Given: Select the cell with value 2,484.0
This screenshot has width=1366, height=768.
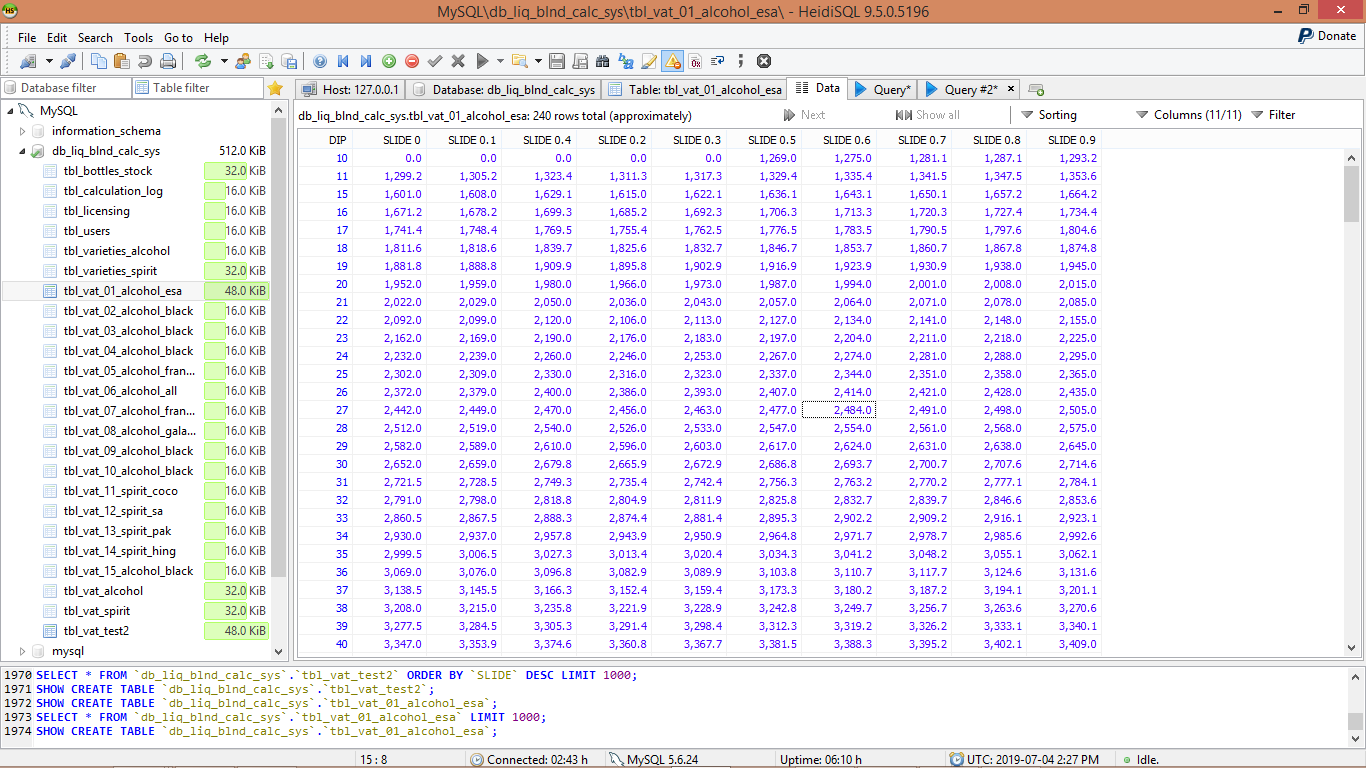Looking at the screenshot, I should point(839,410).
